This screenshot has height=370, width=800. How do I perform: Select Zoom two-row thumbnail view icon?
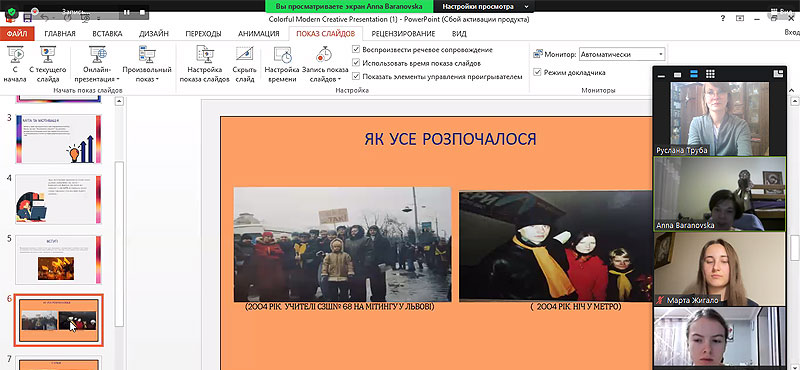pos(694,74)
